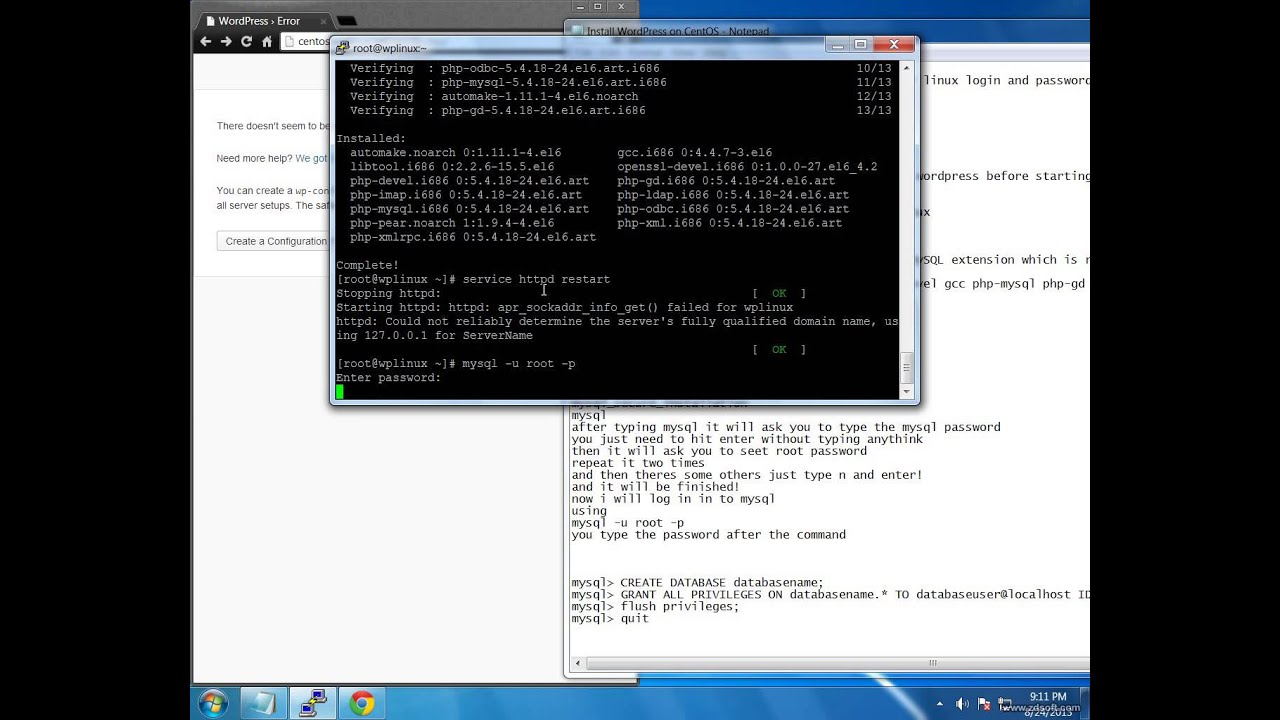Viewport: 1280px width, 720px height.
Task: Click "Stopping httpd:" line in terminal
Action: tap(388, 294)
